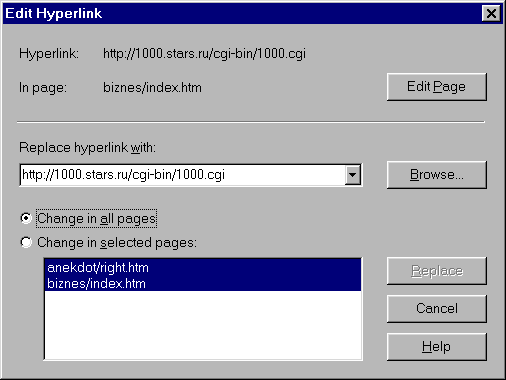Click the static hyperlink URL beside 'Hyperlink:'
The width and height of the screenshot is (506, 380).
tap(204, 54)
